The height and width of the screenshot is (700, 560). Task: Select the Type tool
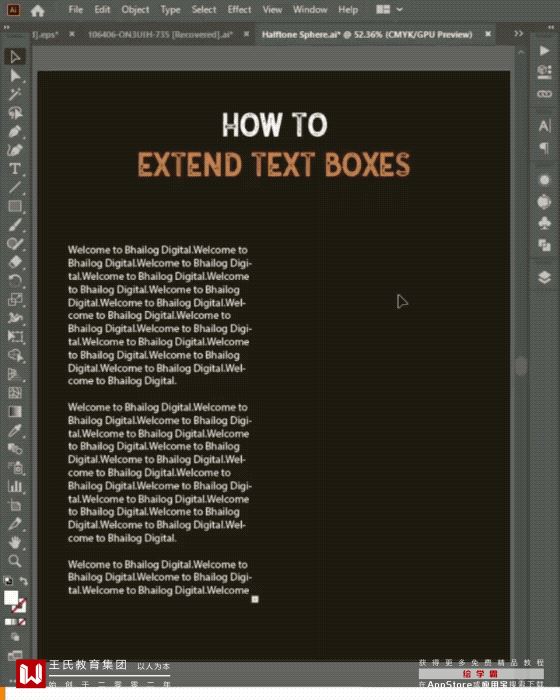point(15,169)
